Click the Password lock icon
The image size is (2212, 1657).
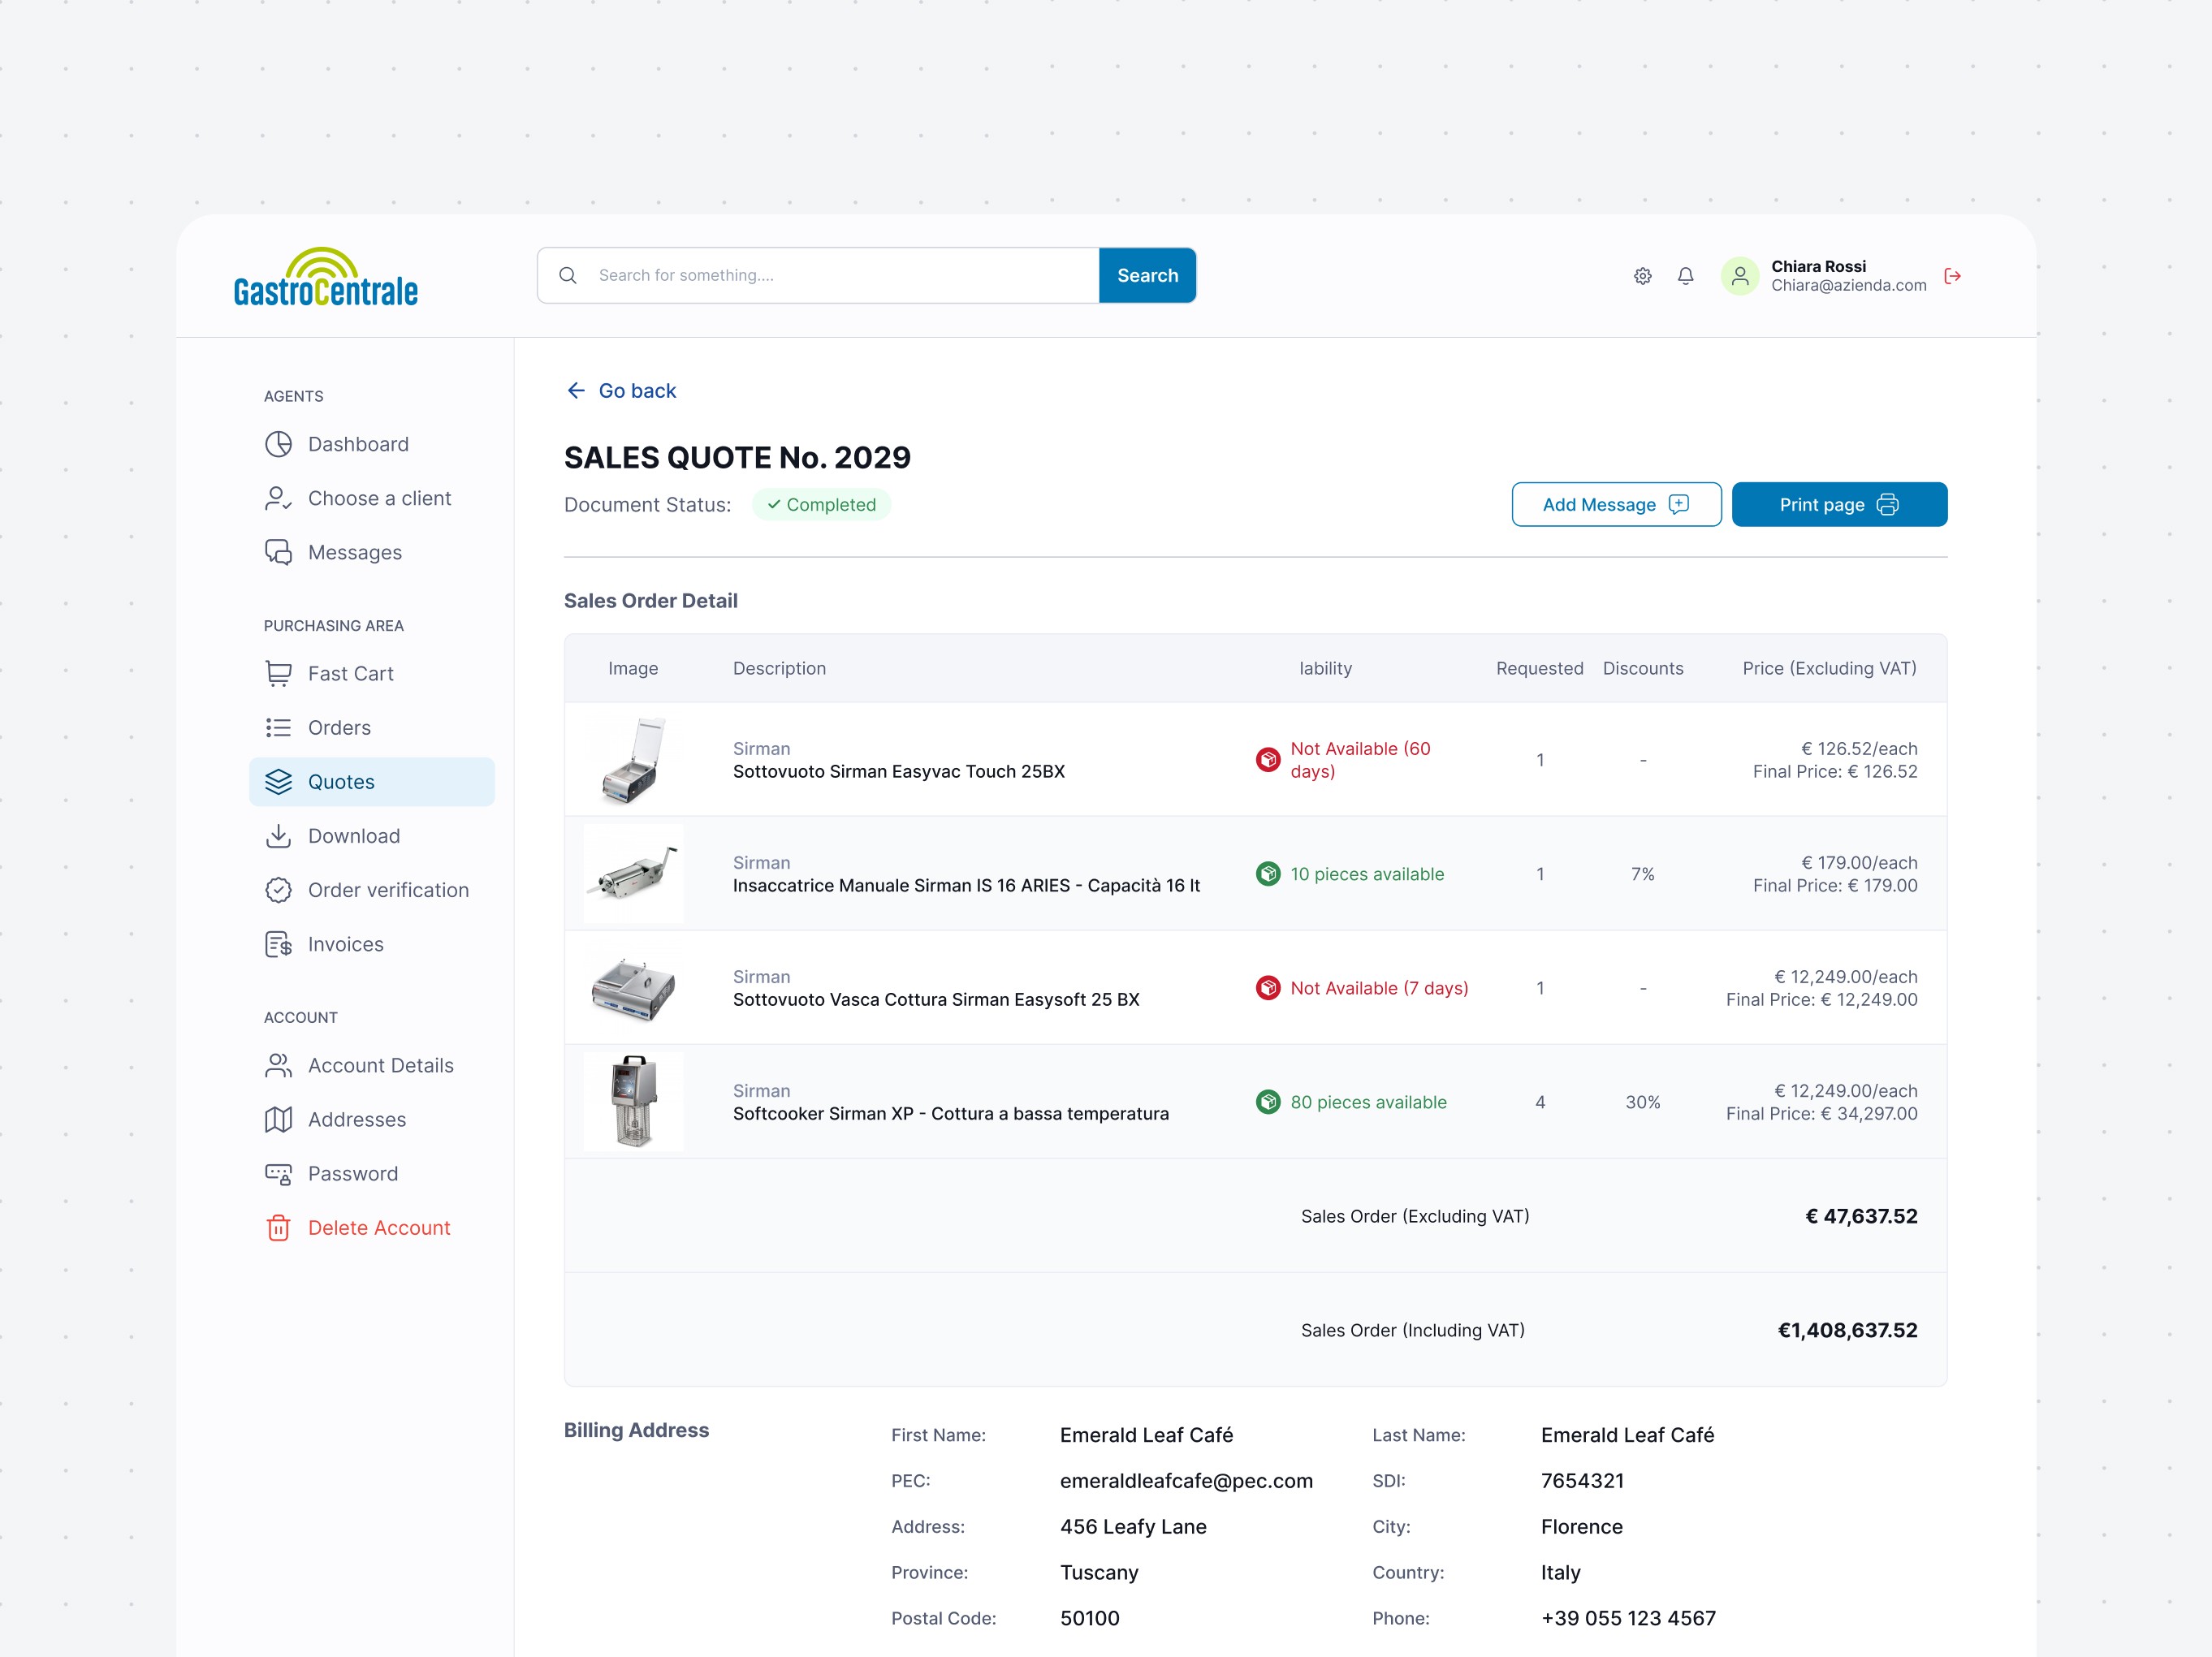(279, 1174)
